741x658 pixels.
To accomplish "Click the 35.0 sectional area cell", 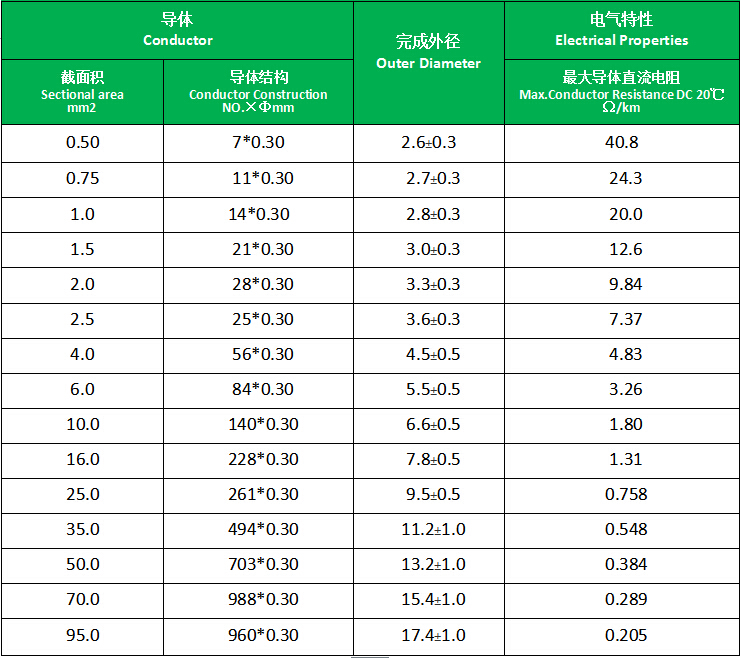I will coord(82,529).
